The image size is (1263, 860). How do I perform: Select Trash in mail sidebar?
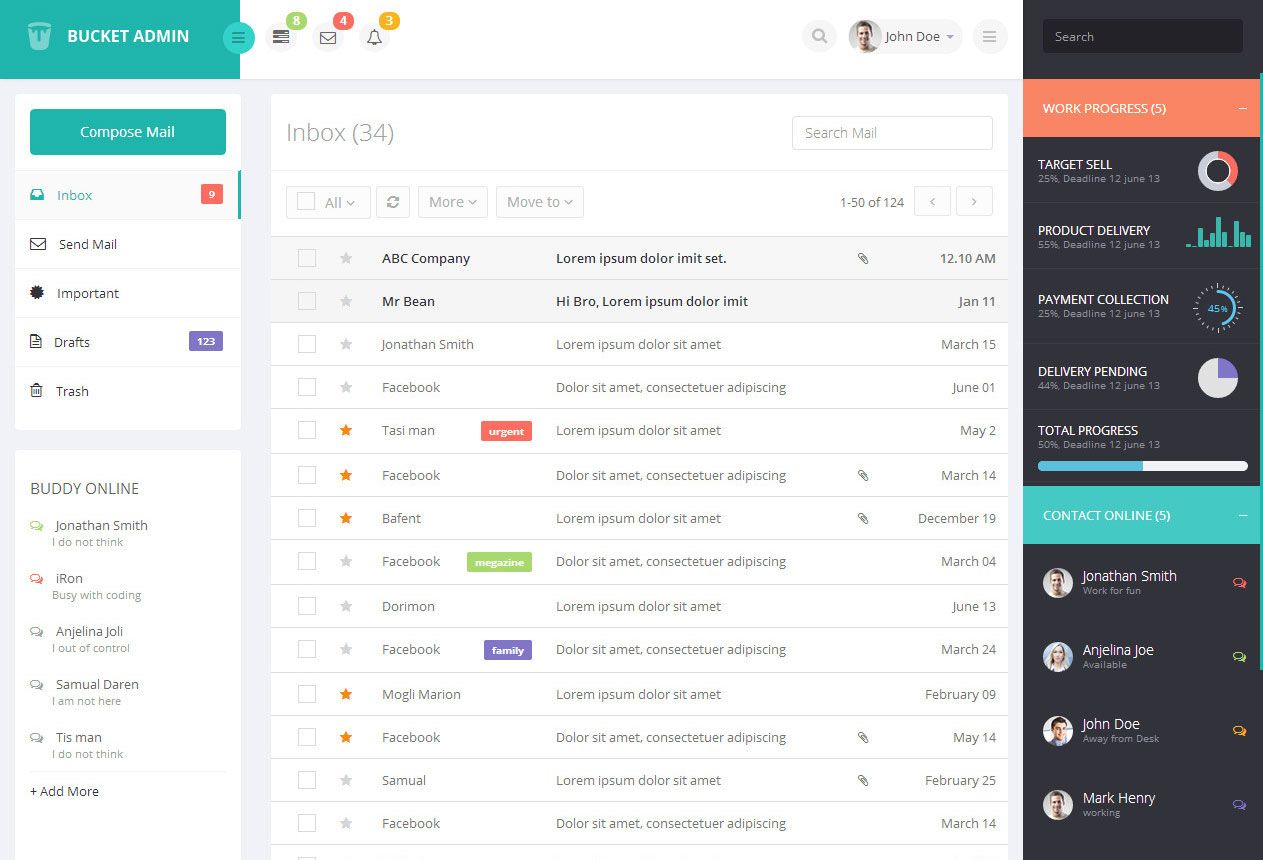click(x=72, y=391)
